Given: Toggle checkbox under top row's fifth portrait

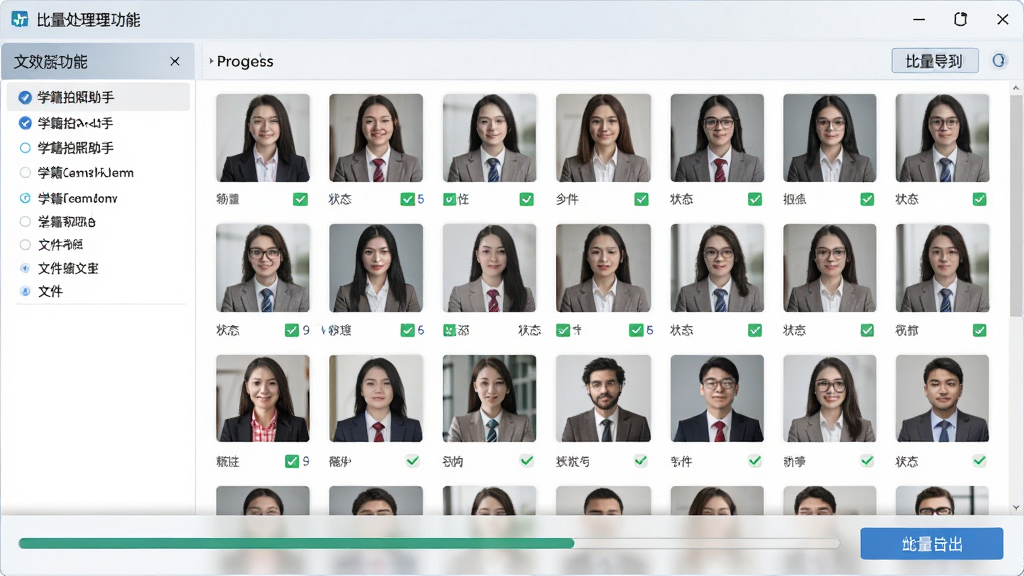Looking at the screenshot, I should (755, 199).
